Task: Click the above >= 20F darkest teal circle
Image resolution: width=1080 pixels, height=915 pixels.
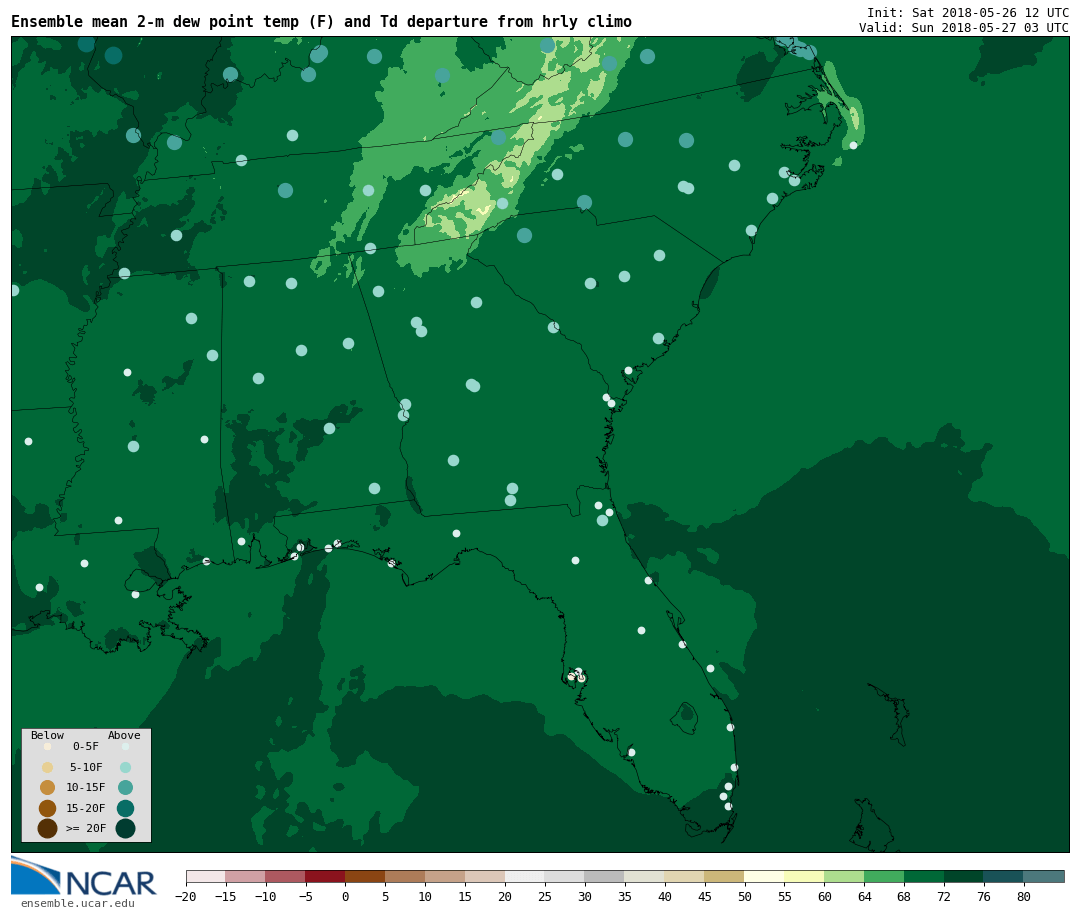Action: 125,828
